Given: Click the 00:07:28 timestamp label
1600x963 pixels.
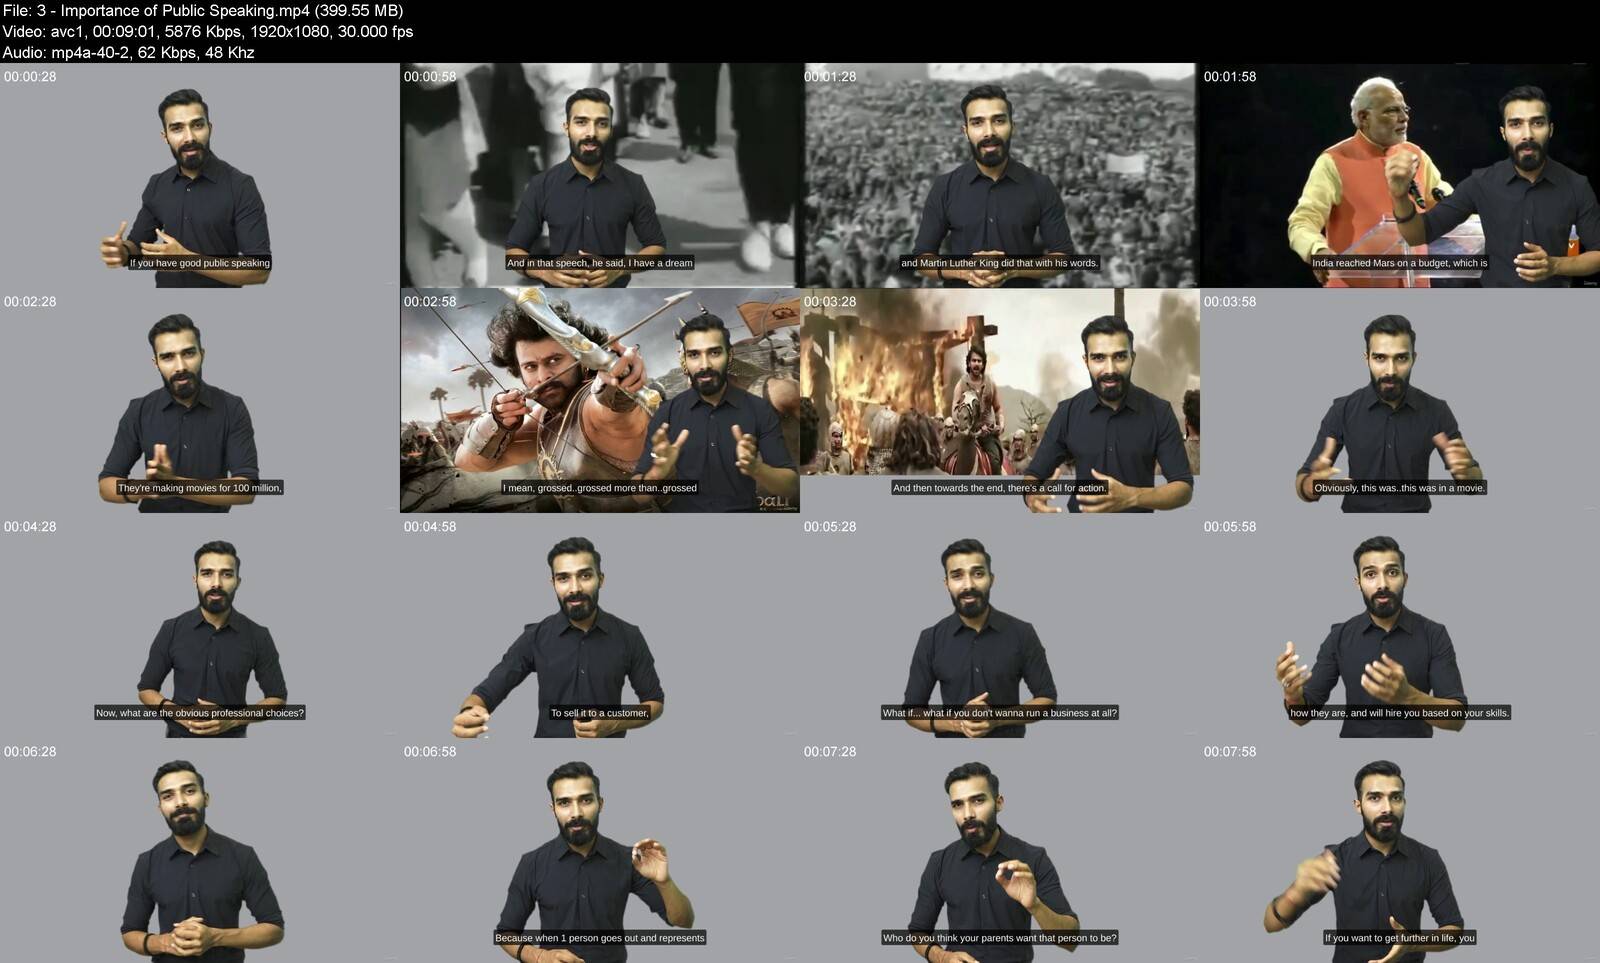Looking at the screenshot, I should 830,752.
